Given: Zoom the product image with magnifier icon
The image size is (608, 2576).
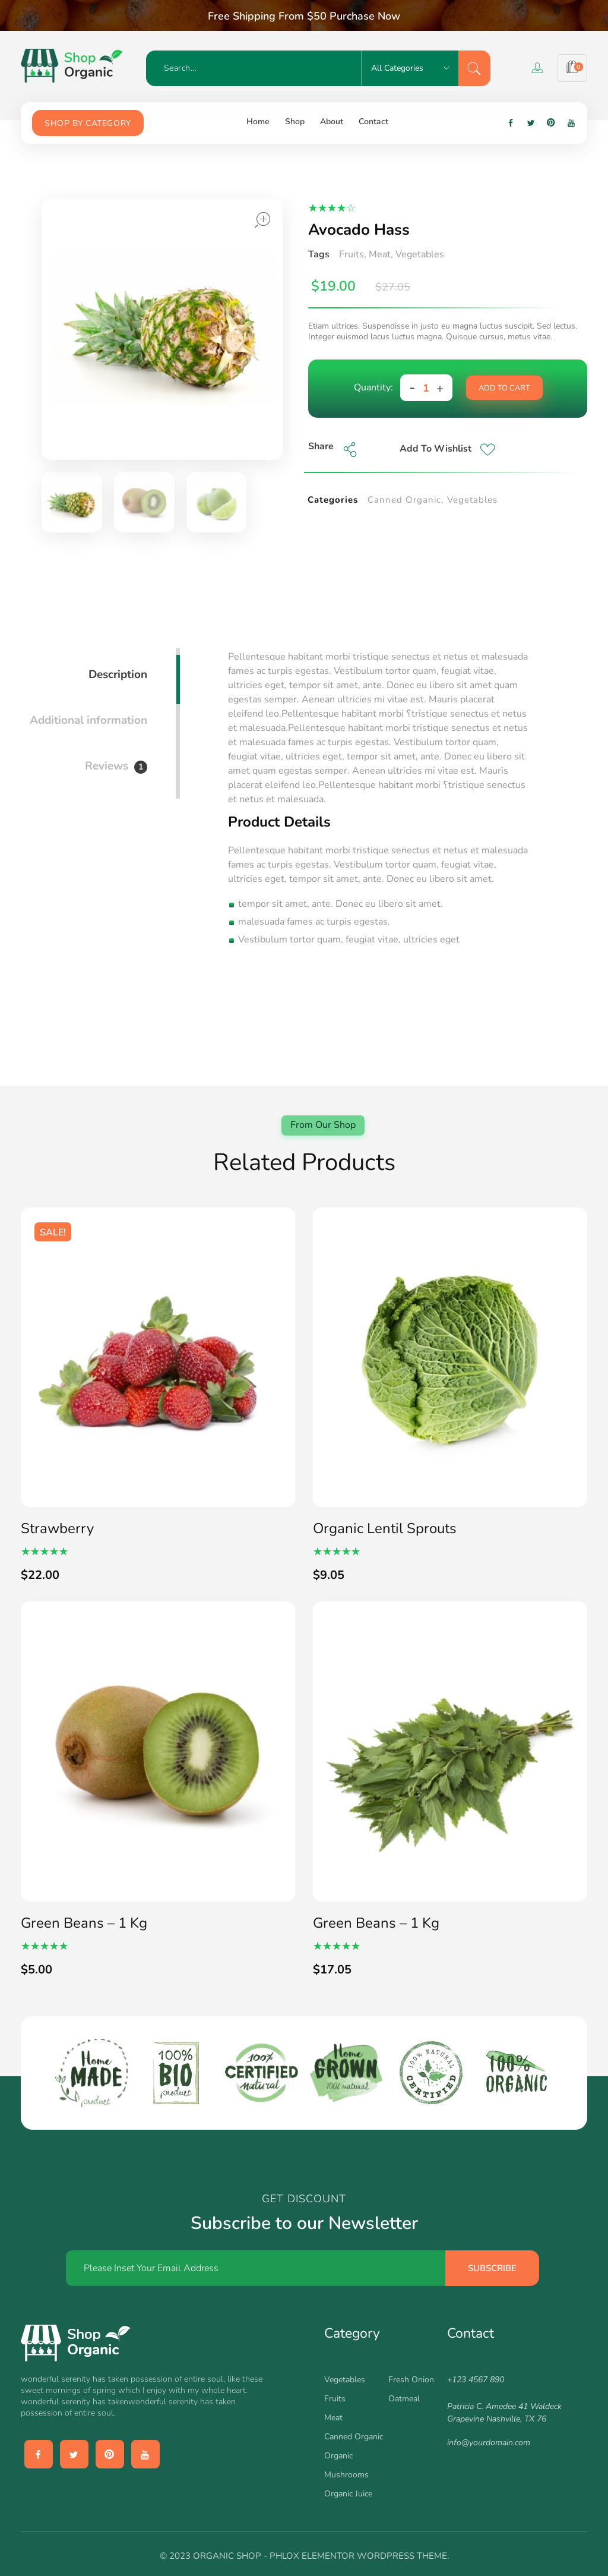Looking at the screenshot, I should [x=262, y=220].
